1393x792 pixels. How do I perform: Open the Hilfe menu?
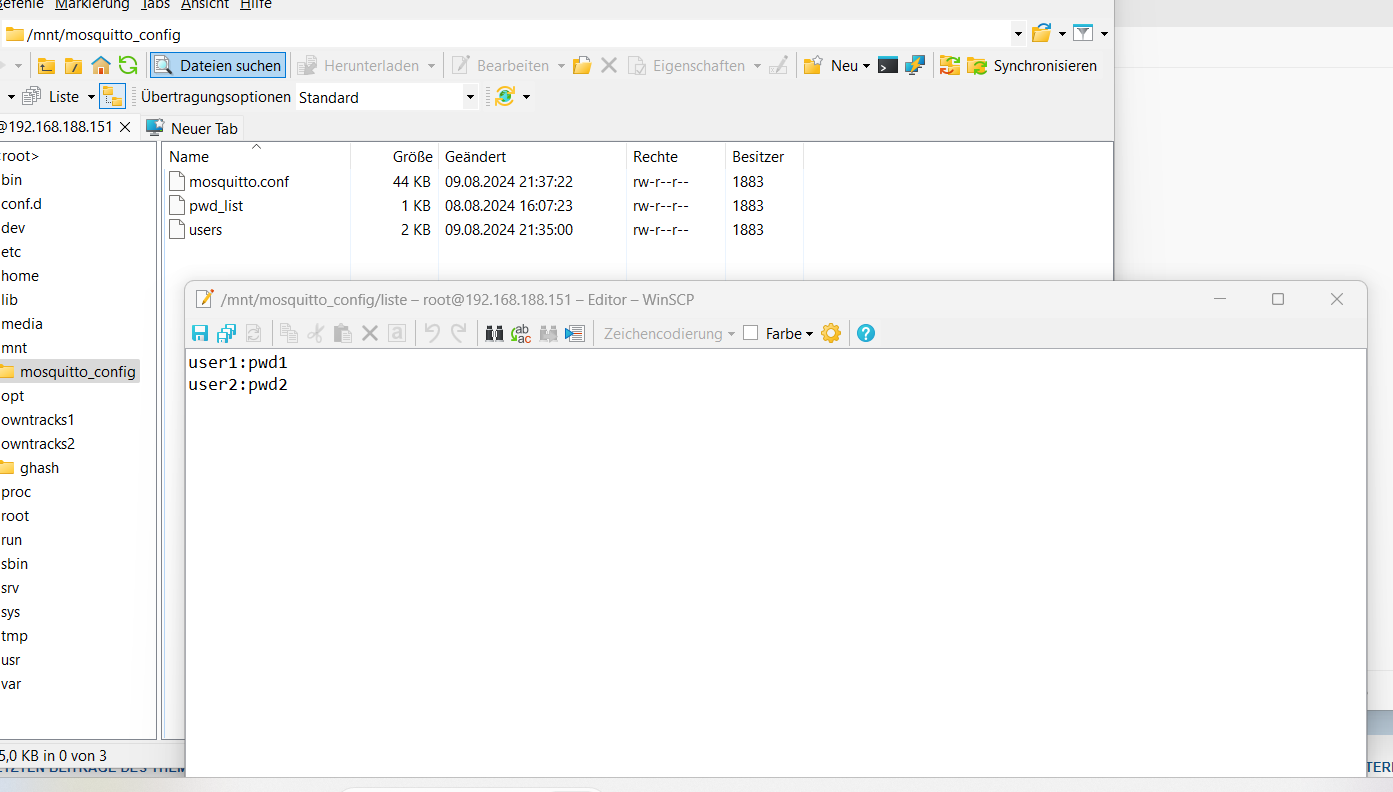tap(255, 5)
